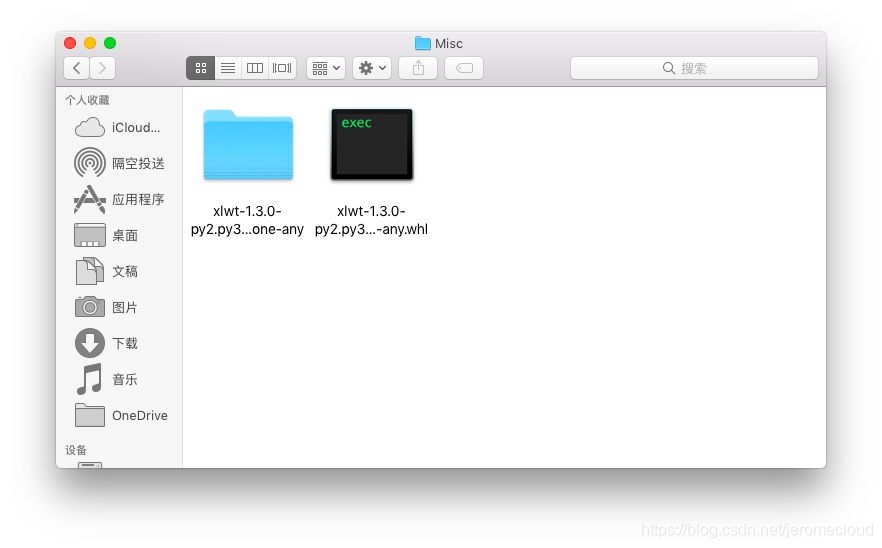The width and height of the screenshot is (882, 548).
Task: Switch to list view mode
Action: (228, 68)
